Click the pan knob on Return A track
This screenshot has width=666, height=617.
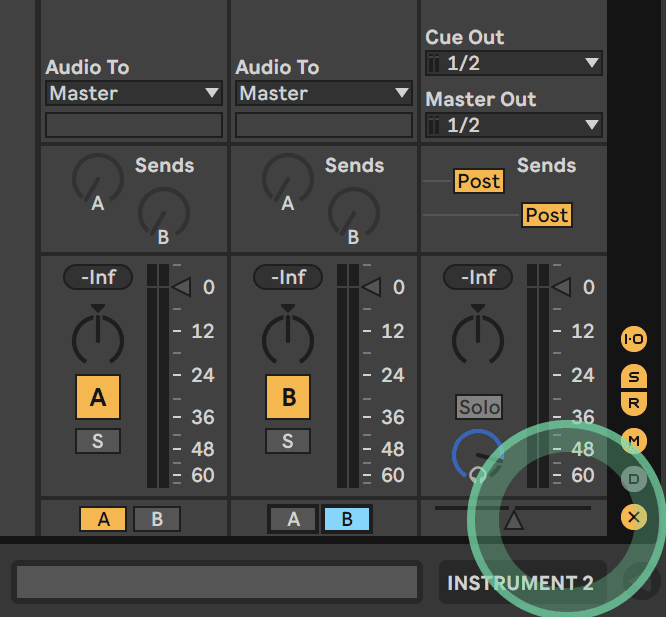coord(98,339)
